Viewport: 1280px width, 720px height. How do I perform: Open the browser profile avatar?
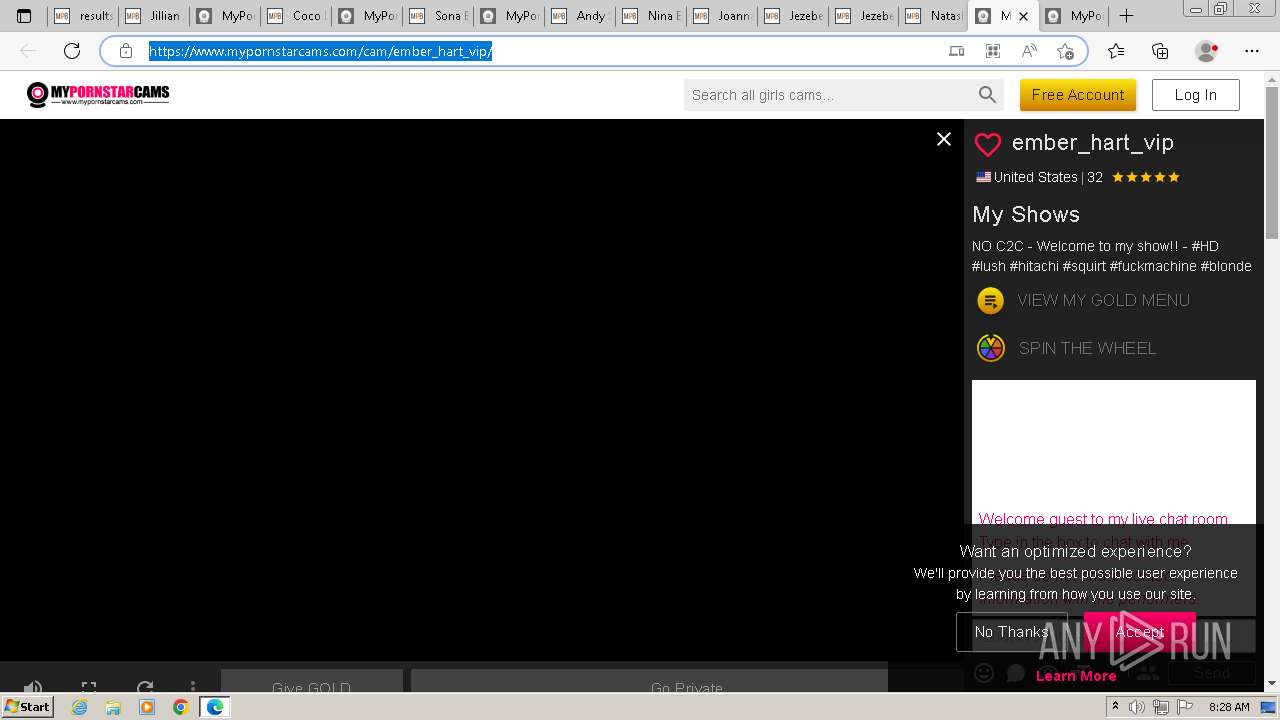(x=1207, y=51)
